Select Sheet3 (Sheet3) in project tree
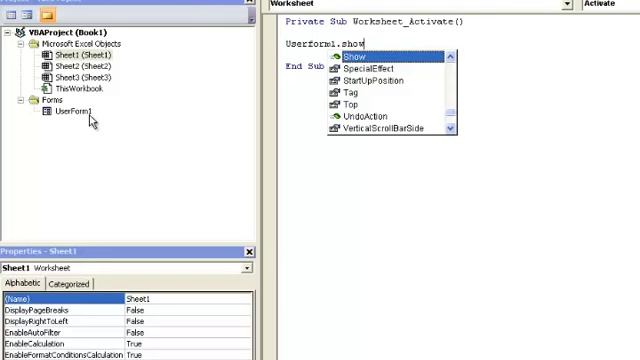Viewport: 640px width, 360px height. point(83,78)
